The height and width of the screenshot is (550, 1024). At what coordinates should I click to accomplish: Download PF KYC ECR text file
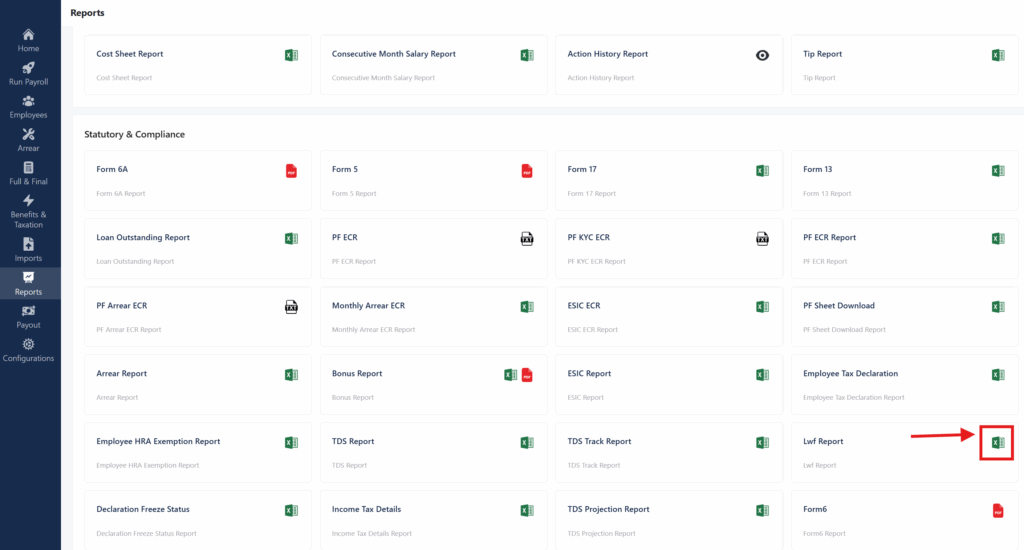762,239
